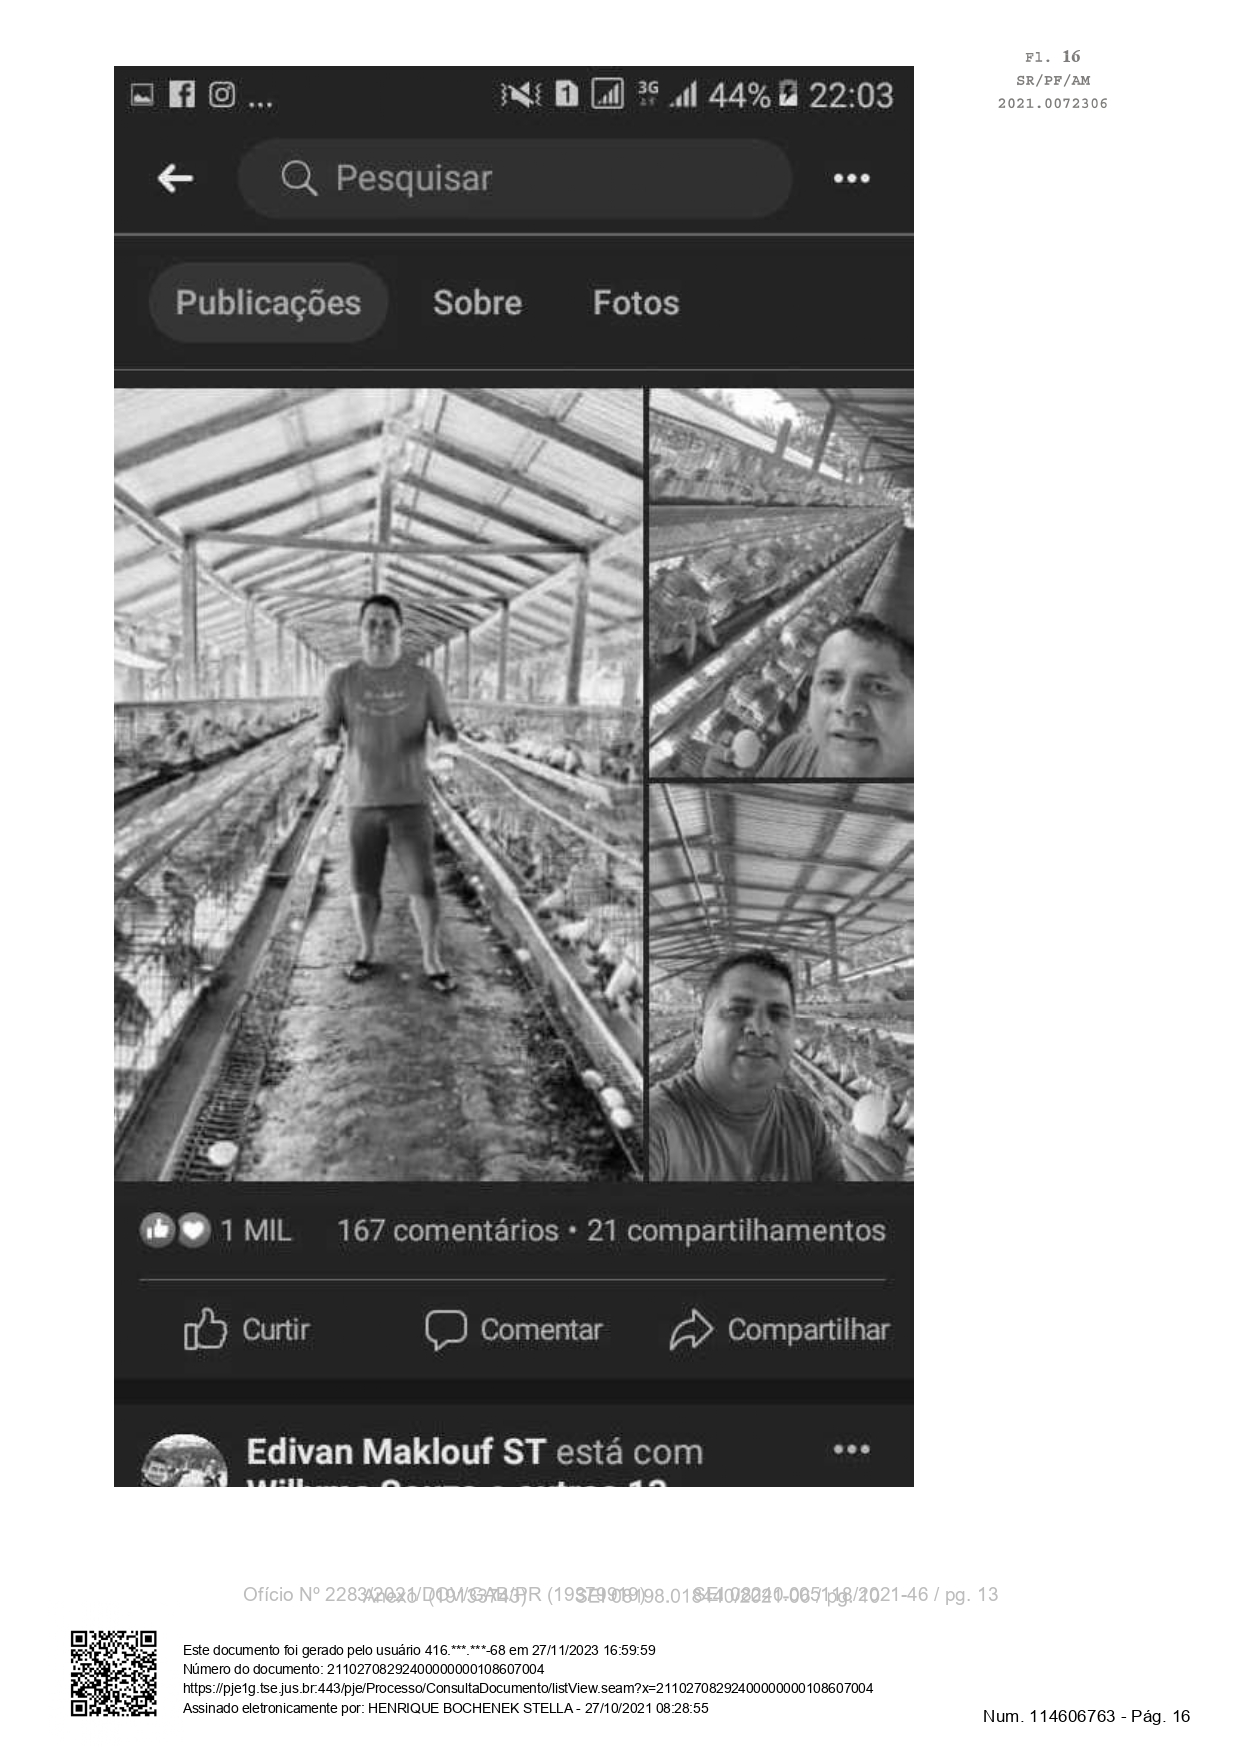This screenshot has height=1755, width=1241.
Task: Tap the Comentar speech bubble button
Action: point(513,1330)
